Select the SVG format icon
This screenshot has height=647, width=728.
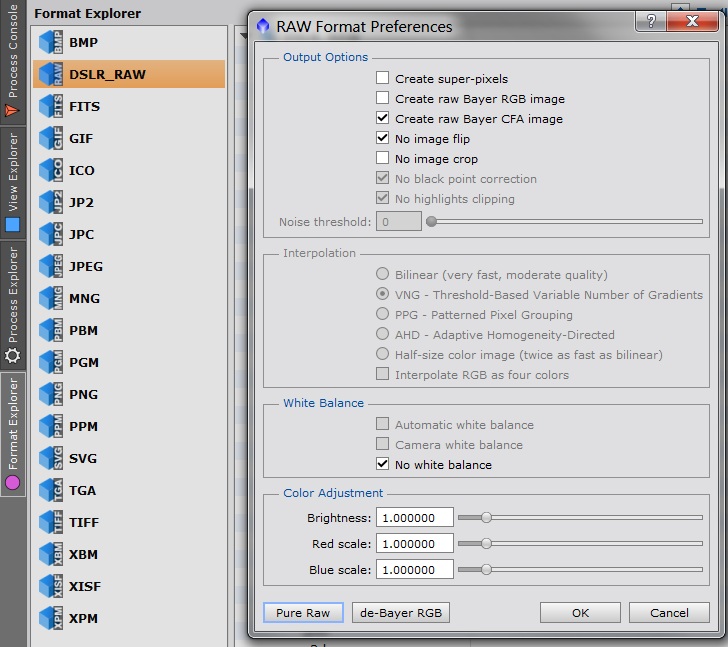51,459
